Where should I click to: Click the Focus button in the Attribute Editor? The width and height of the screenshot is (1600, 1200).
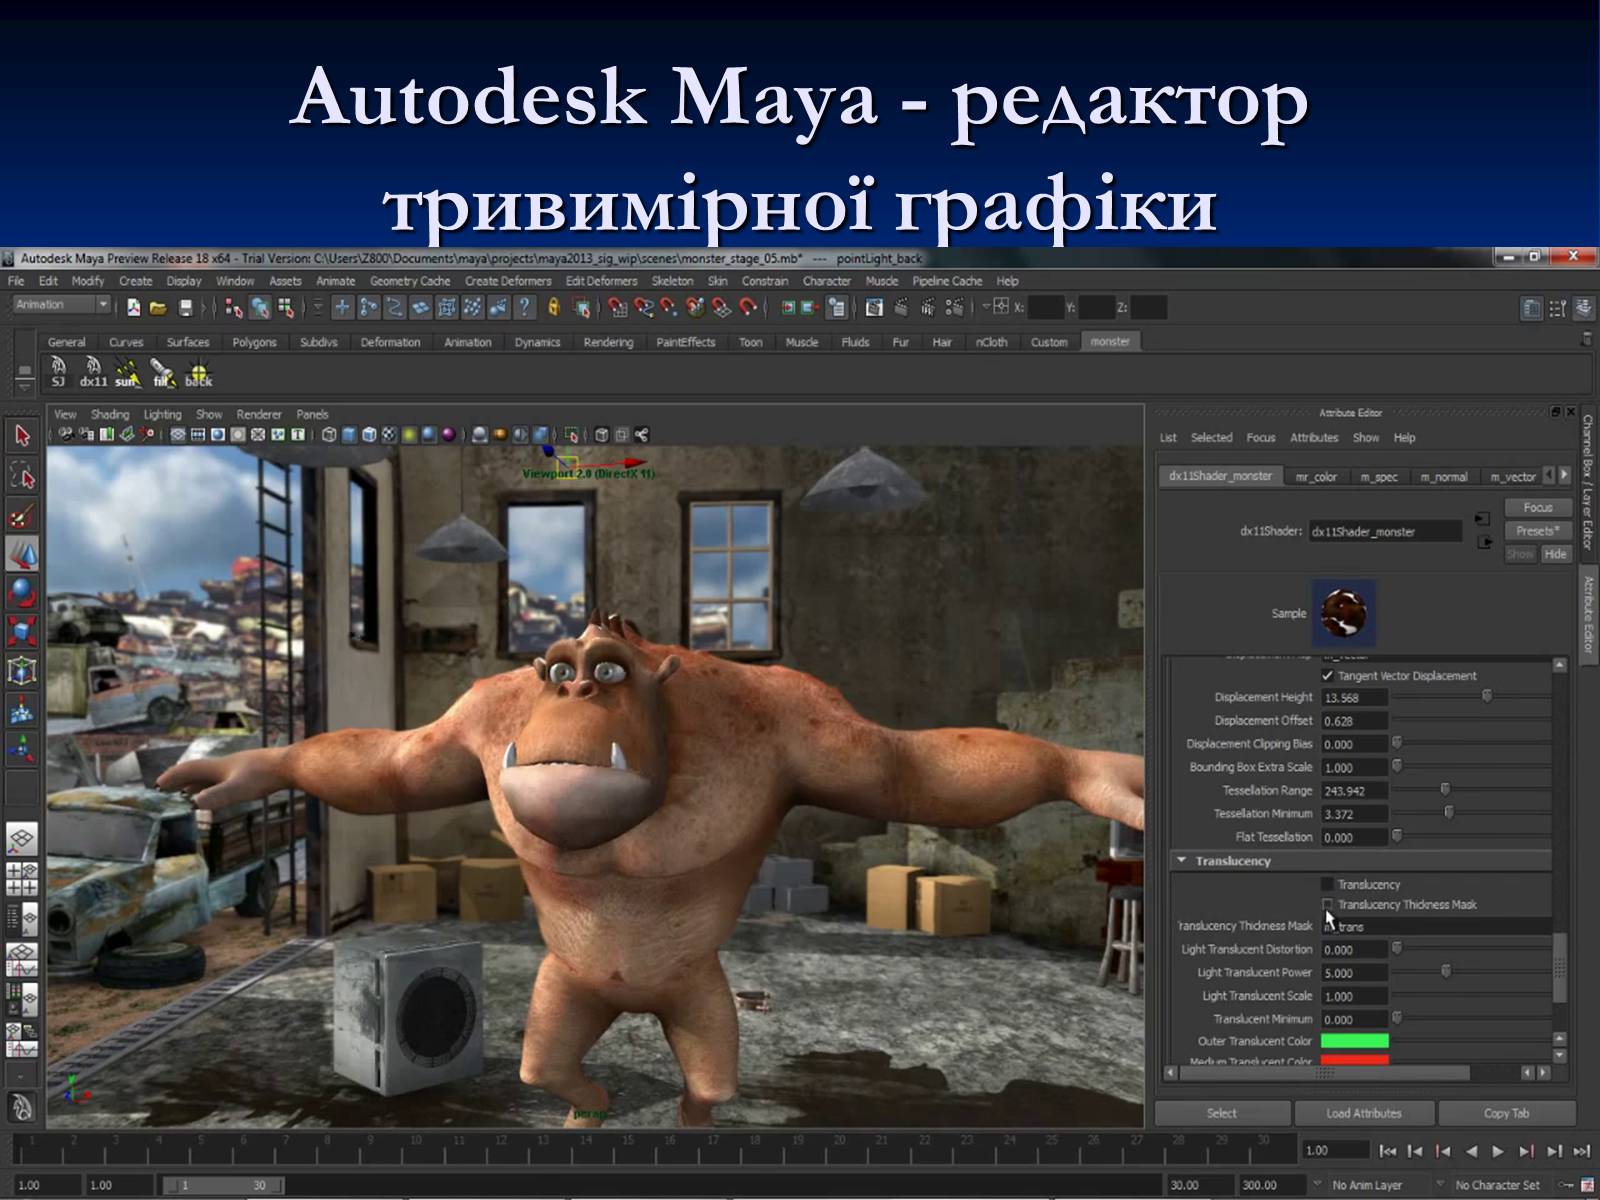click(1538, 507)
